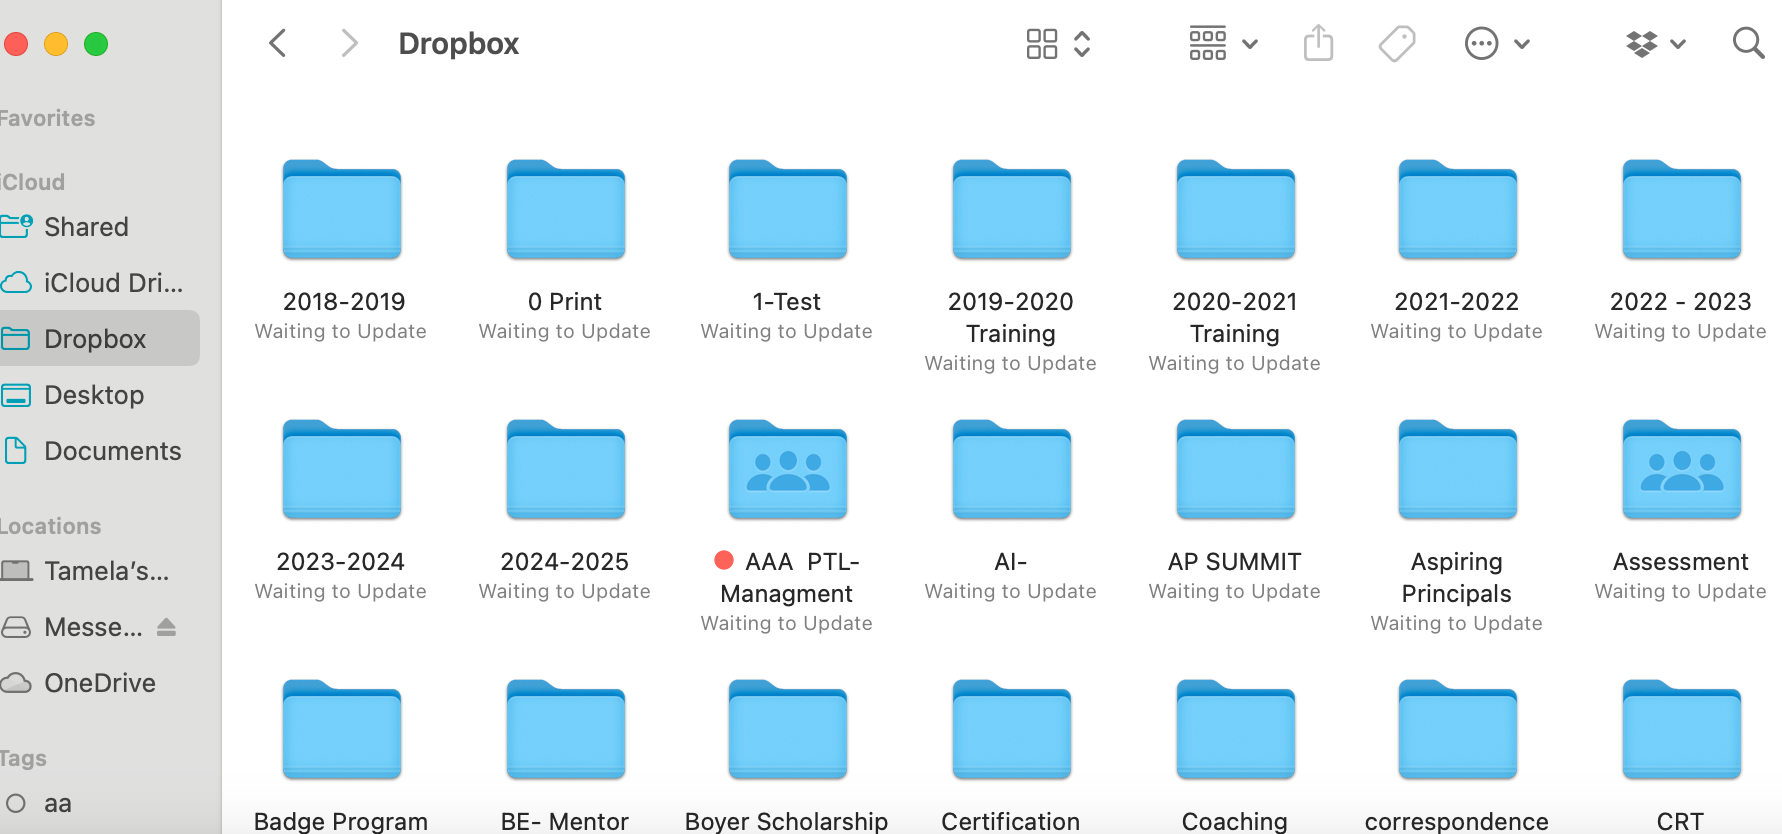Click the Share toolbar icon
This screenshot has height=834, width=1782.
pyautogui.click(x=1319, y=43)
